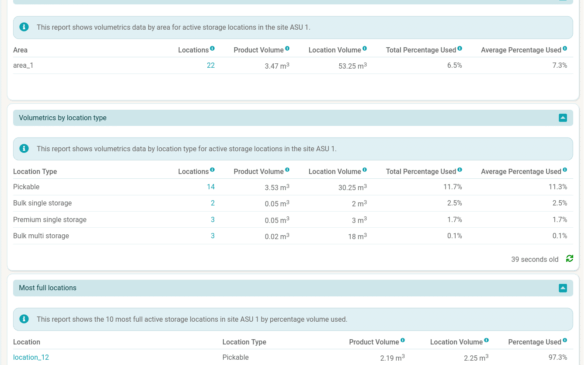Open the 3 Premium single storage locations
Image resolution: width=585 pixels, height=365 pixels.
pyautogui.click(x=212, y=219)
